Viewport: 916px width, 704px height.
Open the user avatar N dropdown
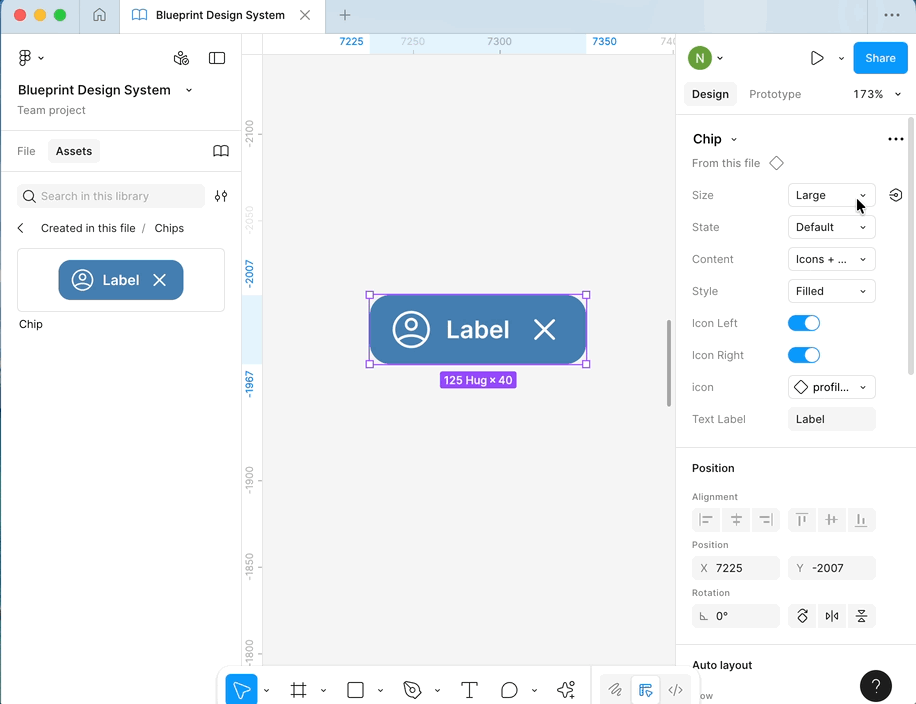pyautogui.click(x=706, y=58)
